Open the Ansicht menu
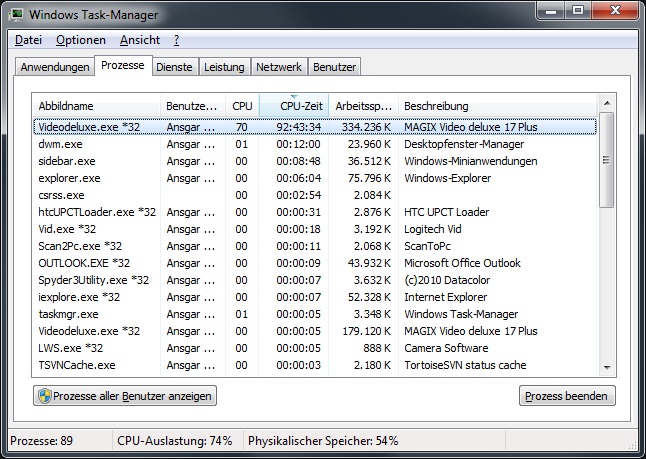 139,40
